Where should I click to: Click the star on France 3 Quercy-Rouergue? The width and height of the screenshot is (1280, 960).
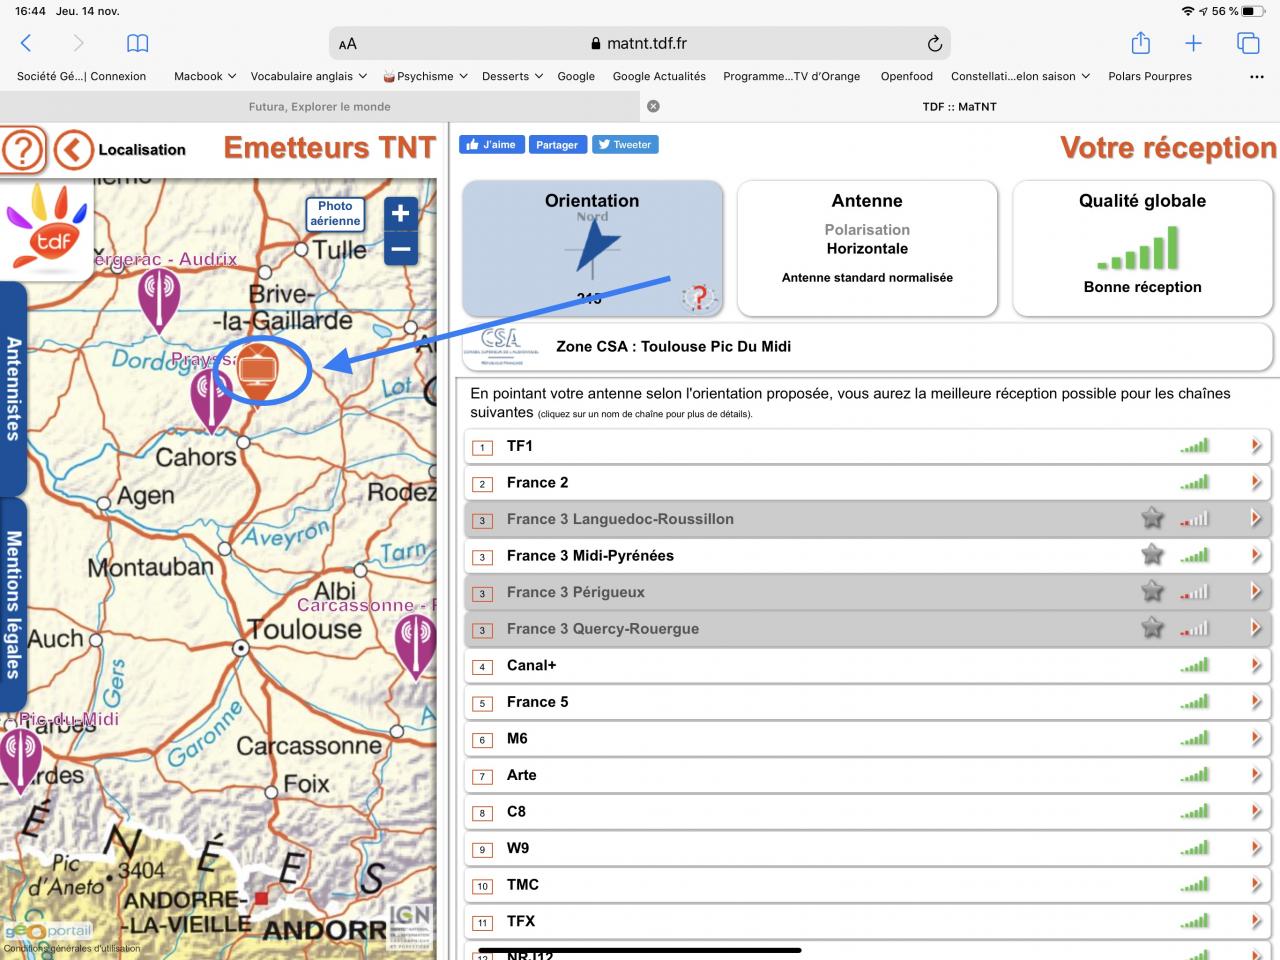(1152, 628)
